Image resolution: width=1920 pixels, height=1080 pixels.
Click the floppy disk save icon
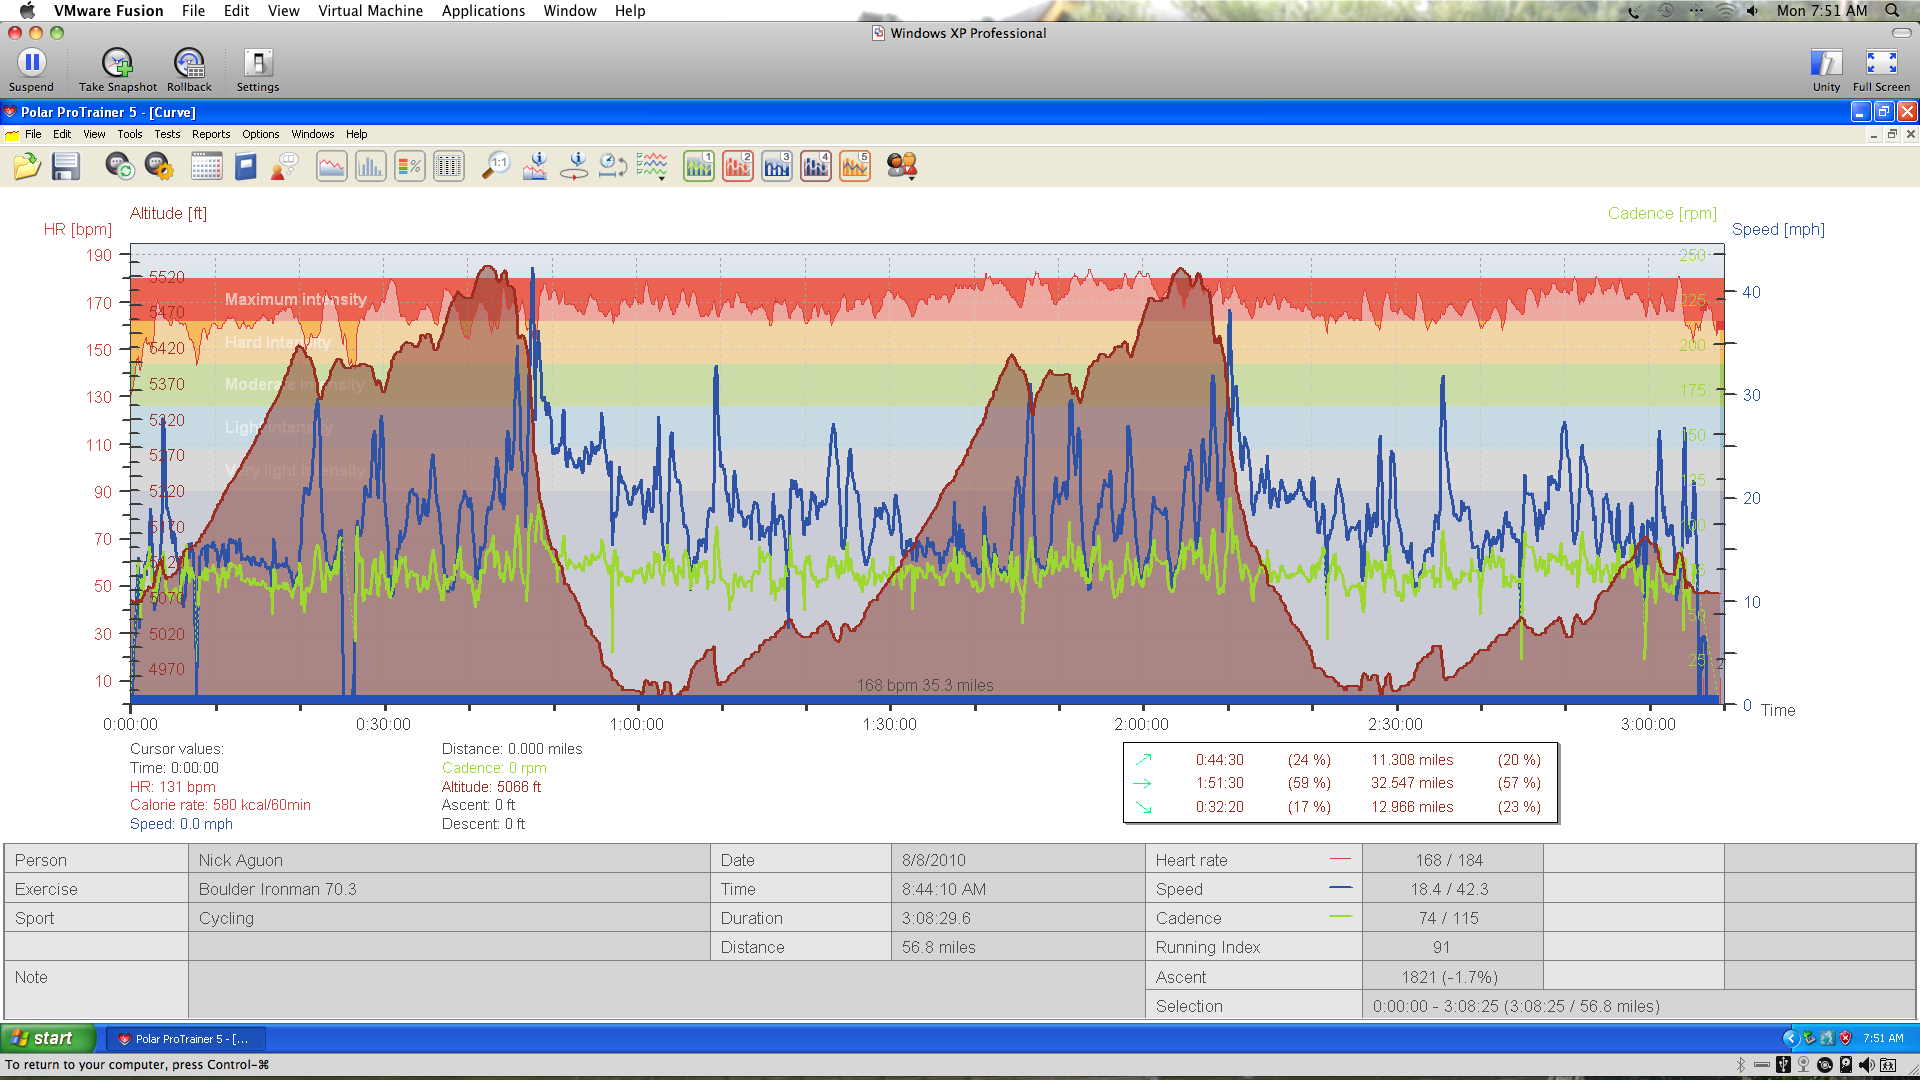click(x=66, y=166)
